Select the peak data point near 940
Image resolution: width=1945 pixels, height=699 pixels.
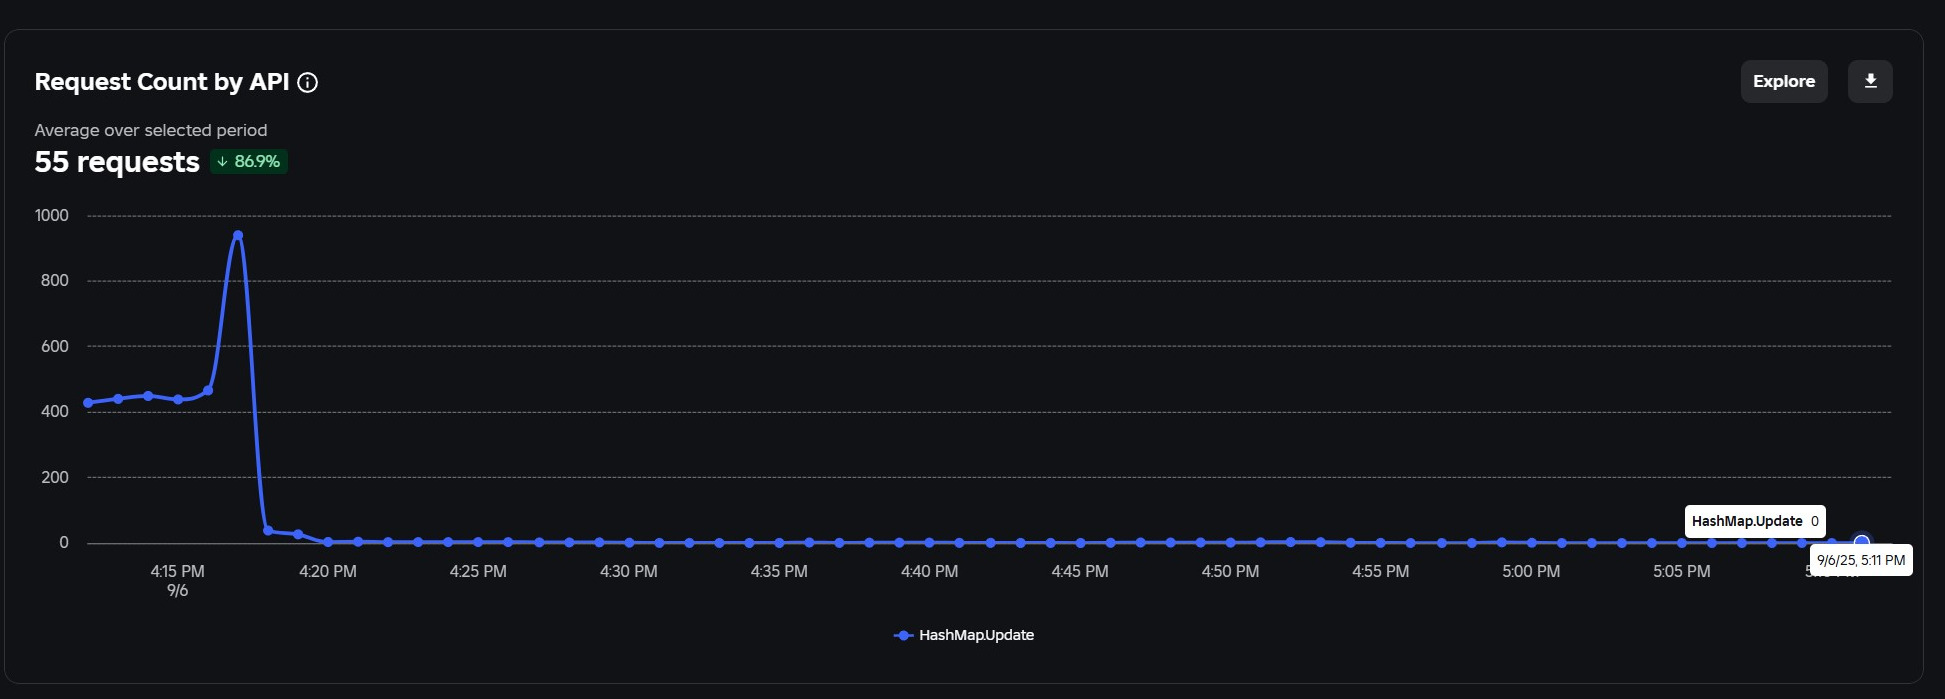[238, 236]
